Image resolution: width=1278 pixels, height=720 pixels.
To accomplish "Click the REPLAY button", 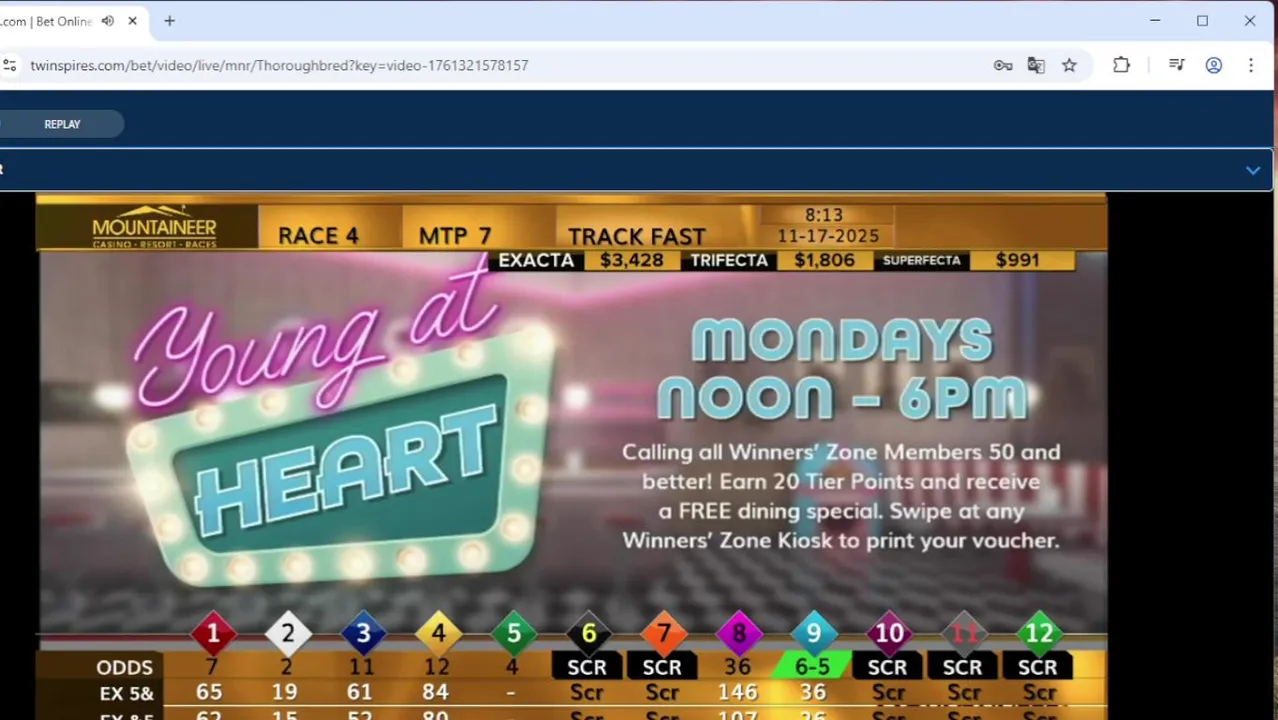I will coord(62,124).
